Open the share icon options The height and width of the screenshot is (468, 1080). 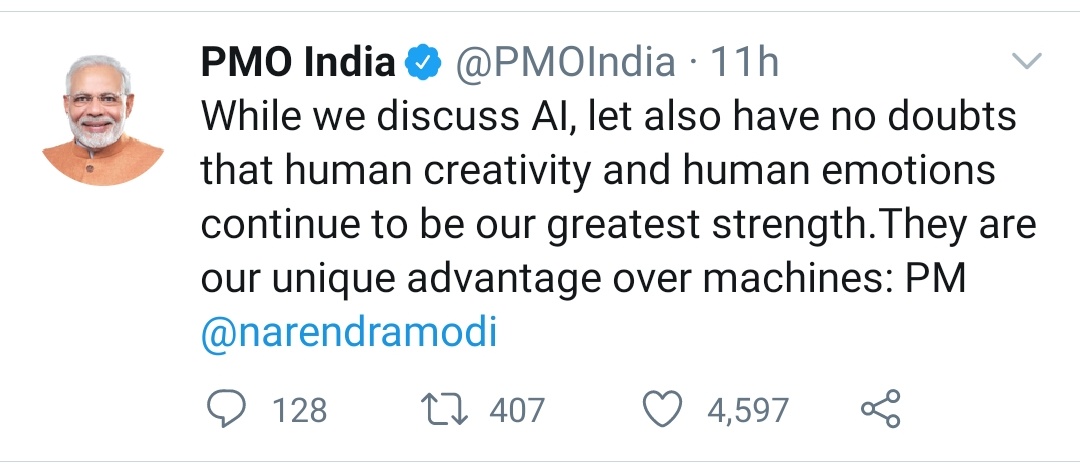coord(880,409)
